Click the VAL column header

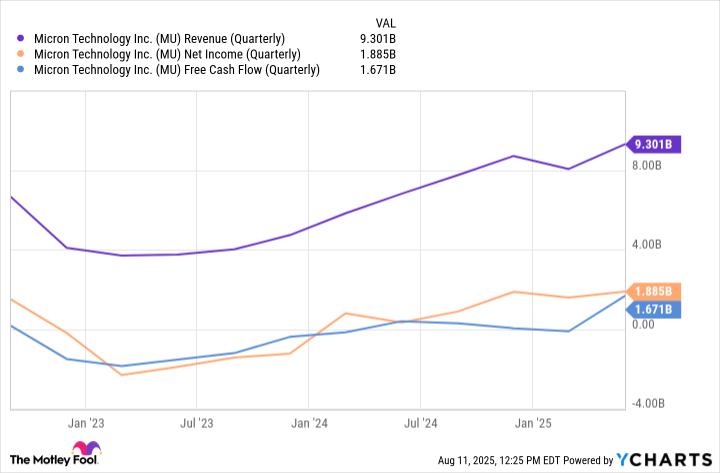pyautogui.click(x=385, y=23)
